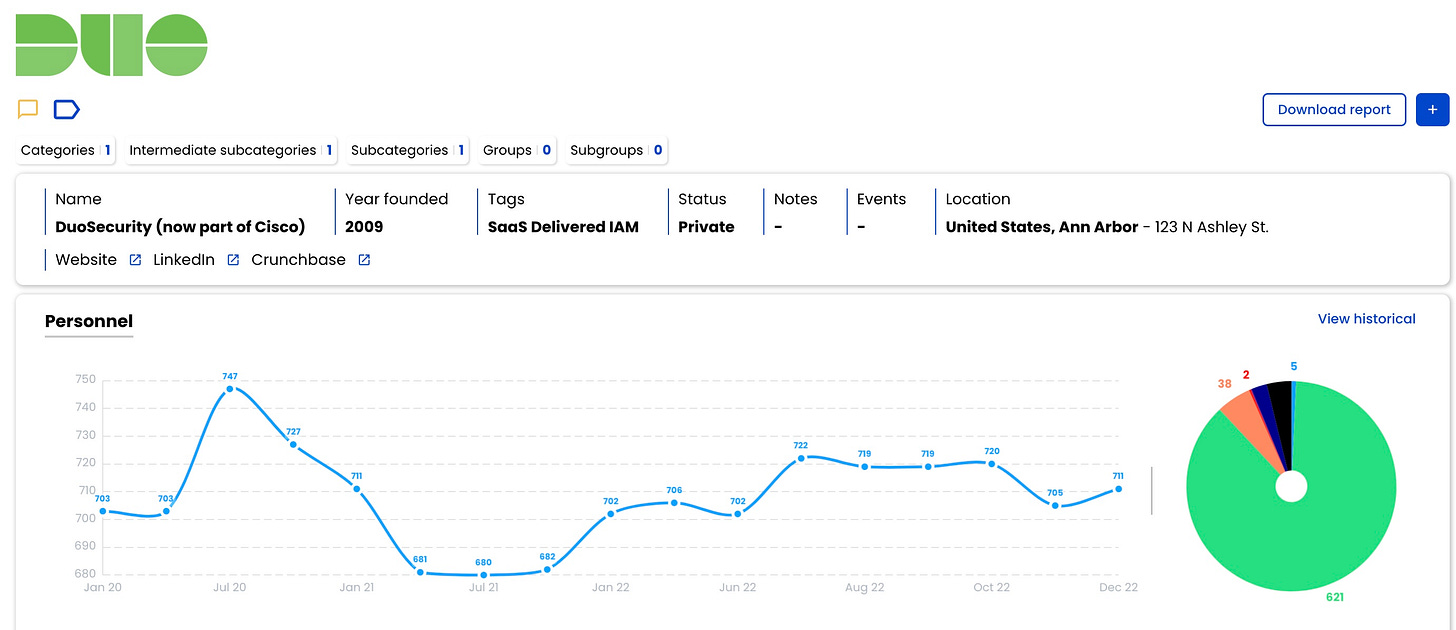Click company name DuoSecurity (now part of Cisco)
This screenshot has width=1456, height=630.
point(180,227)
